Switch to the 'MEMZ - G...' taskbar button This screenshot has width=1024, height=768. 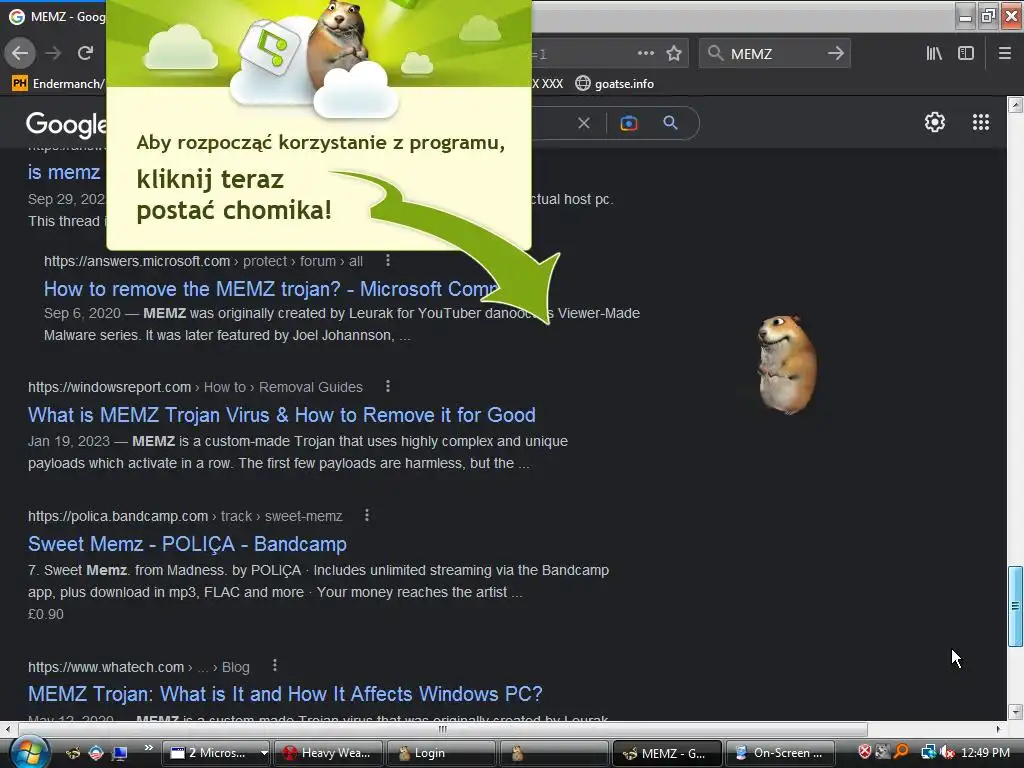667,753
